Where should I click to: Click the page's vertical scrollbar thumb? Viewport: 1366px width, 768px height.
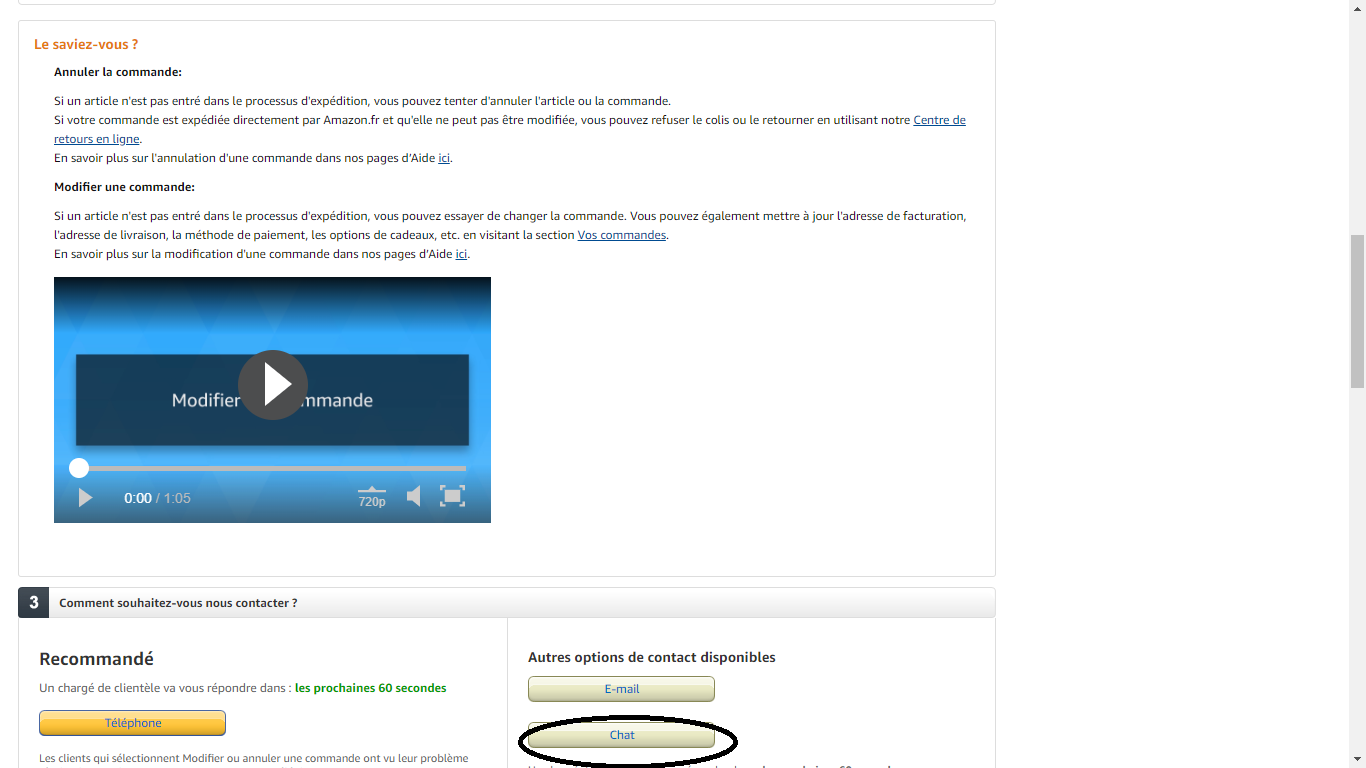tap(1357, 310)
